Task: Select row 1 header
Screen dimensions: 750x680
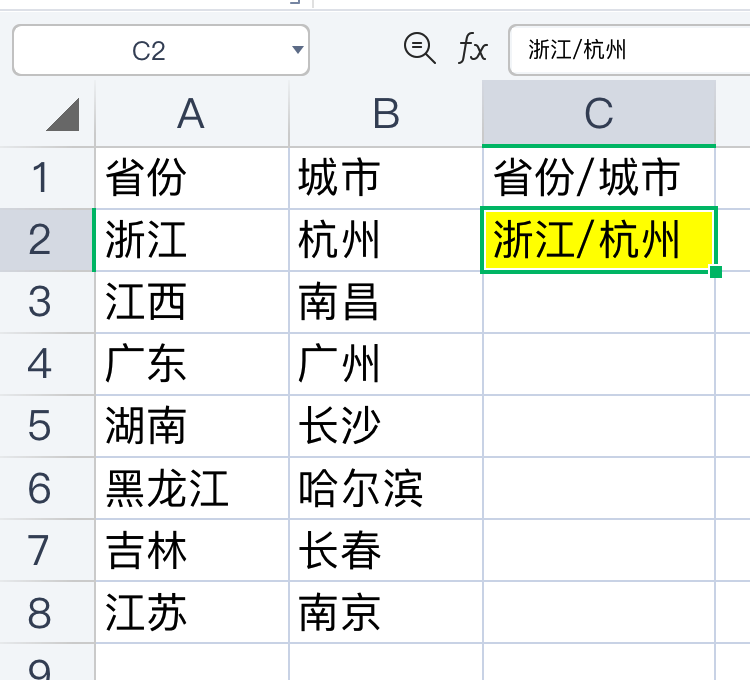Action: (x=47, y=178)
